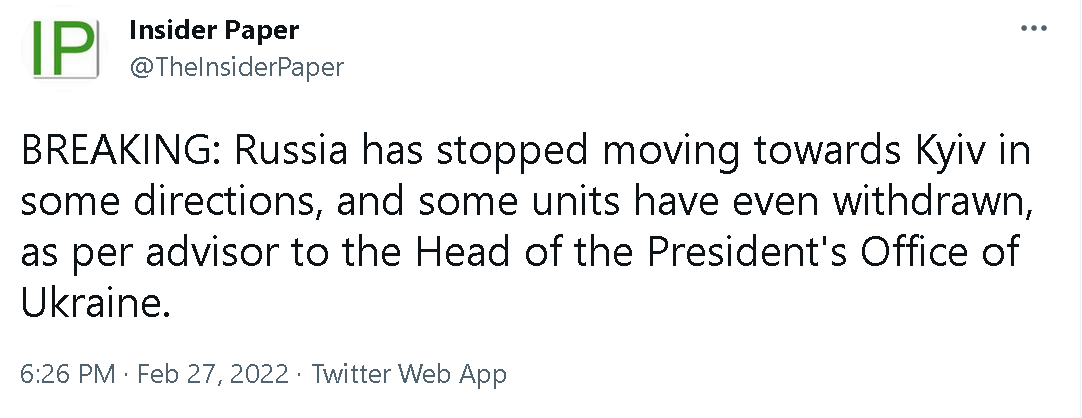Open the Insider Paper display name
The image size is (1082, 418).
[214, 30]
